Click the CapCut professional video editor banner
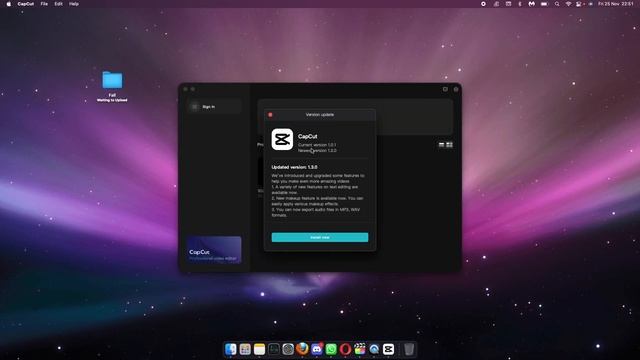 (214, 249)
